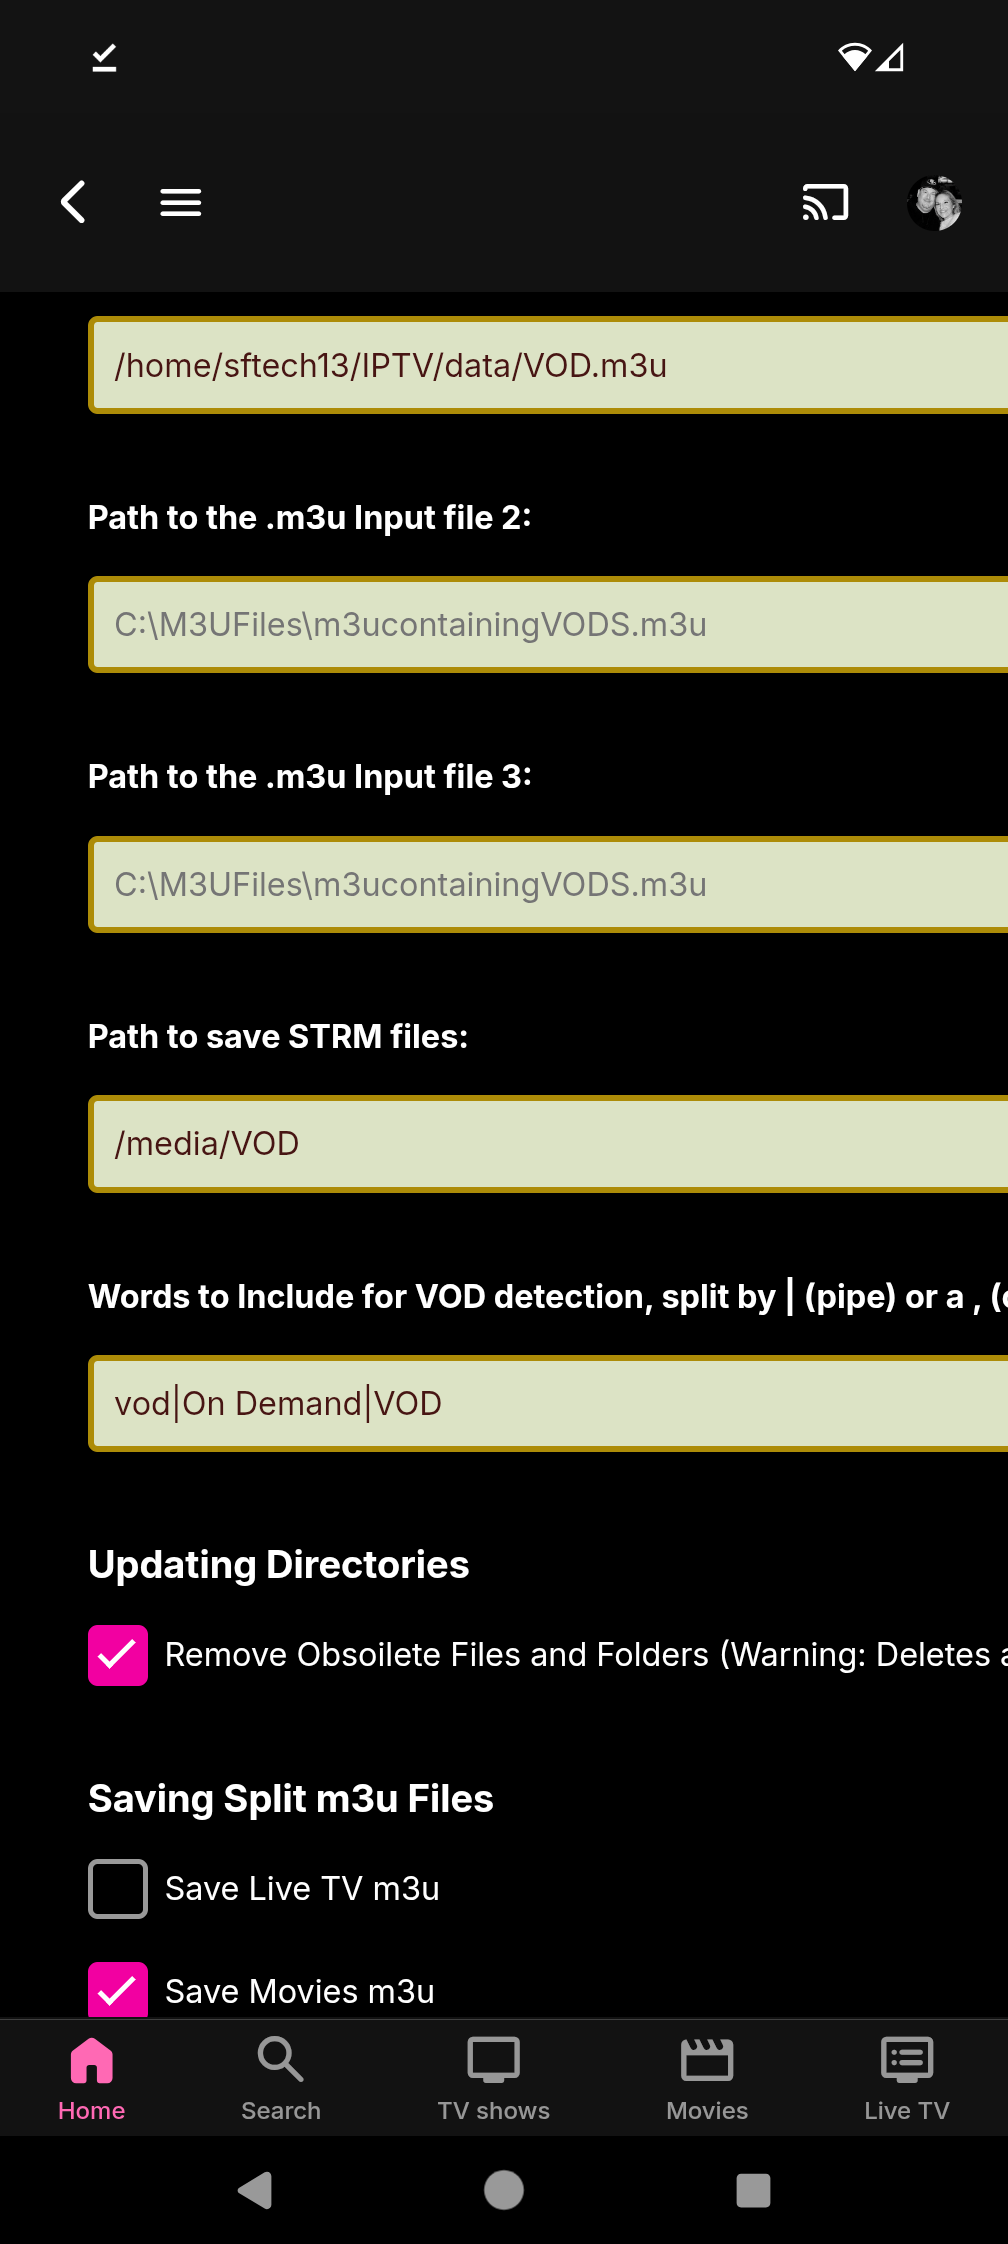Open the hamburger menu
1008x2244 pixels.
tap(181, 203)
